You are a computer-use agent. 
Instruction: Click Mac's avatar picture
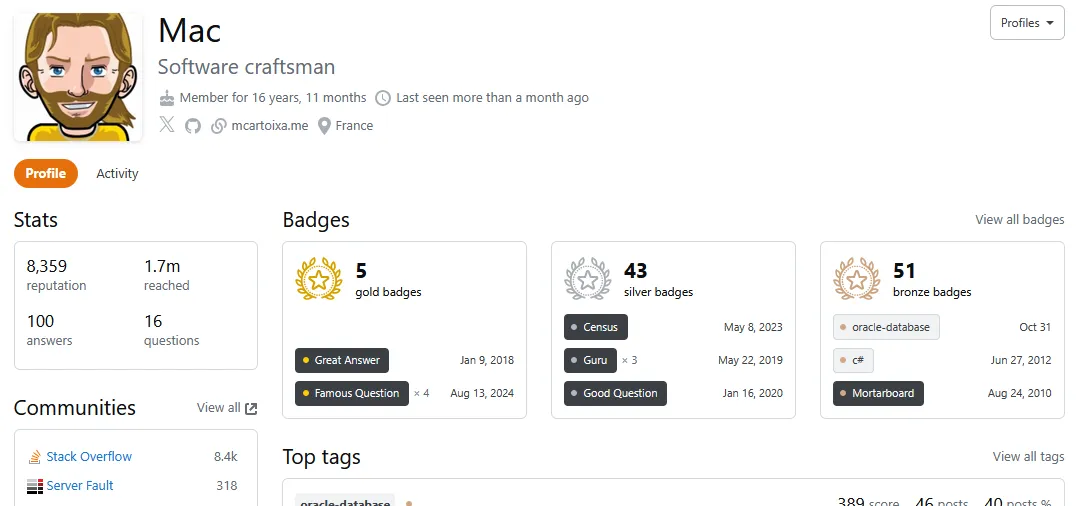78,77
